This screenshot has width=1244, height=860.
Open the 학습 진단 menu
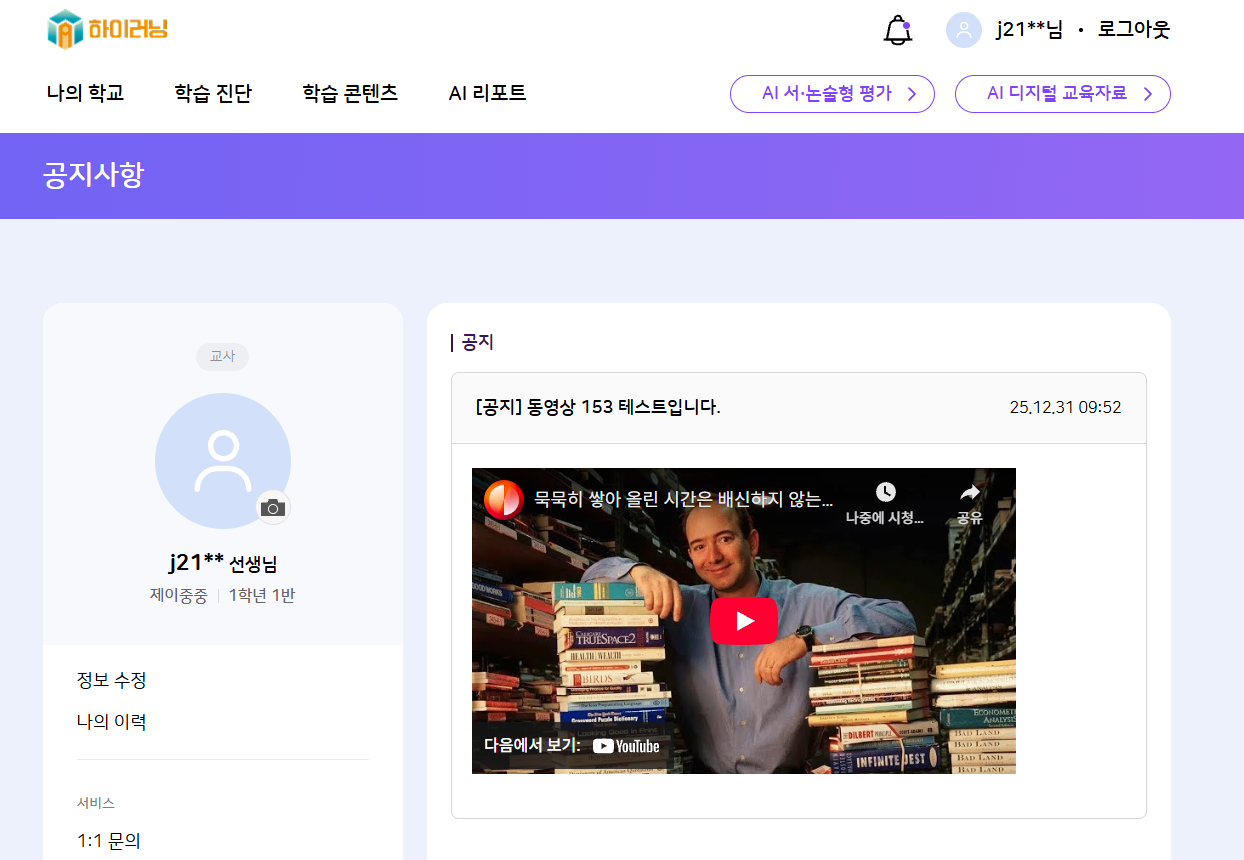[x=213, y=93]
